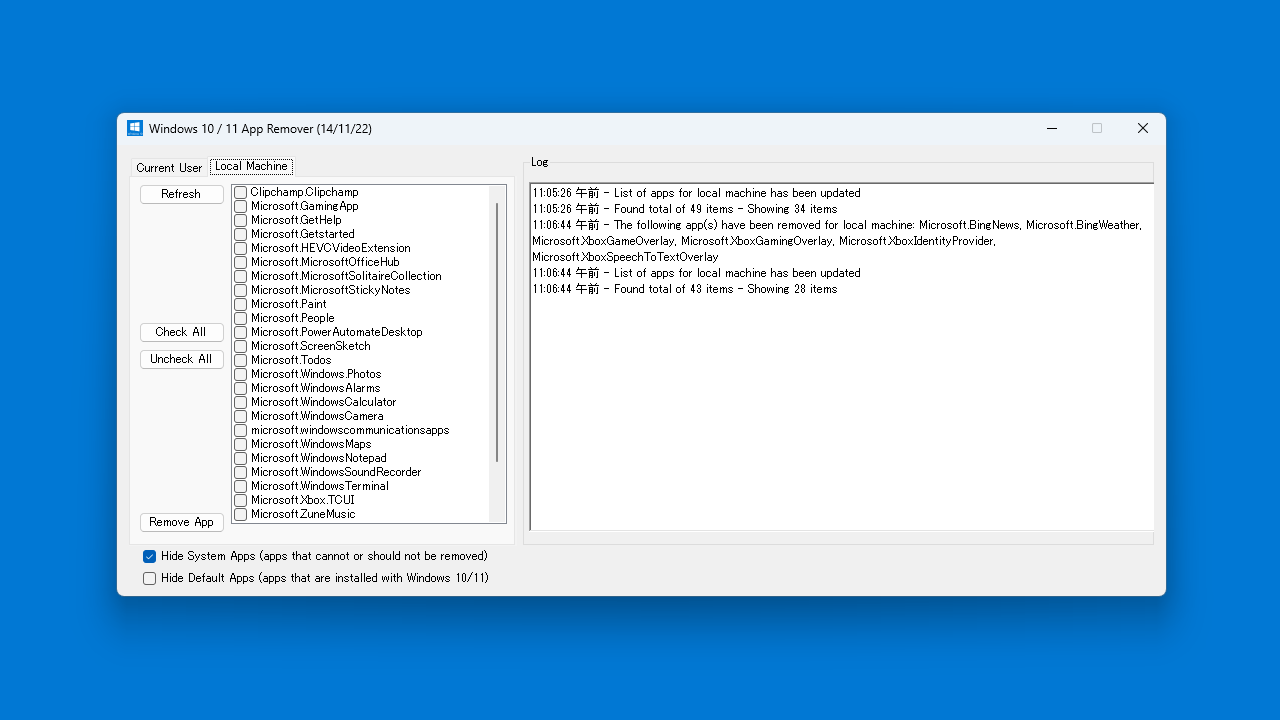This screenshot has width=1280, height=720.
Task: Check Microsoft.MicrosoftStickyNotes checkbox
Action: click(x=241, y=290)
